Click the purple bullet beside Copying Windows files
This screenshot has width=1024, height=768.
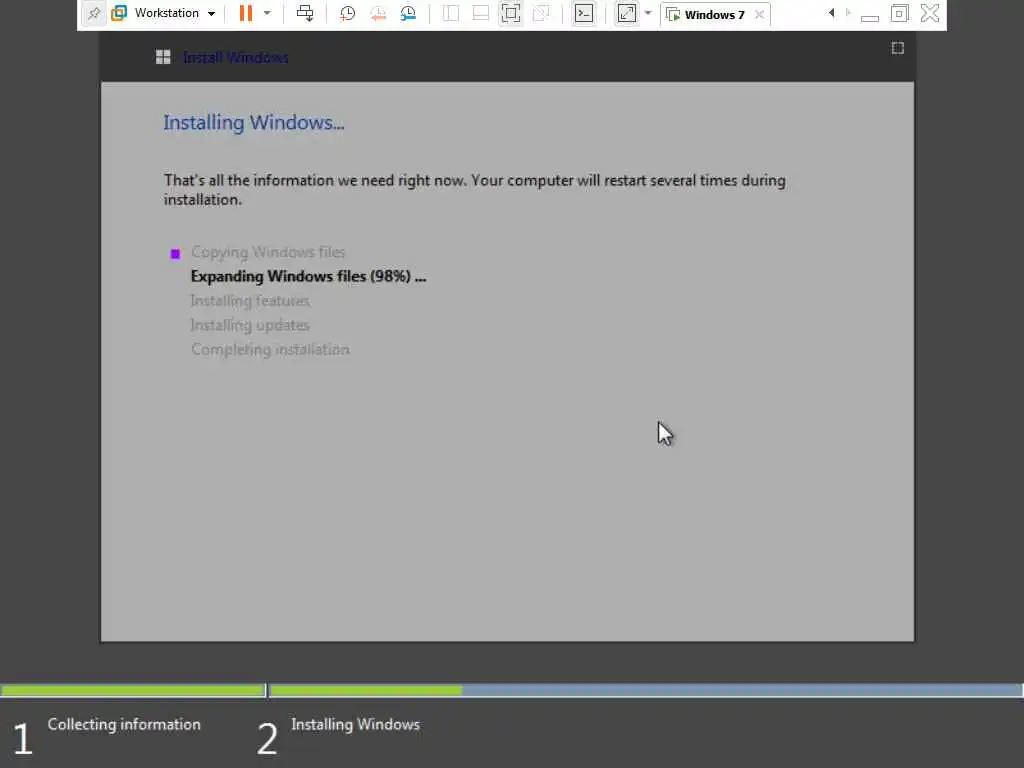175,254
